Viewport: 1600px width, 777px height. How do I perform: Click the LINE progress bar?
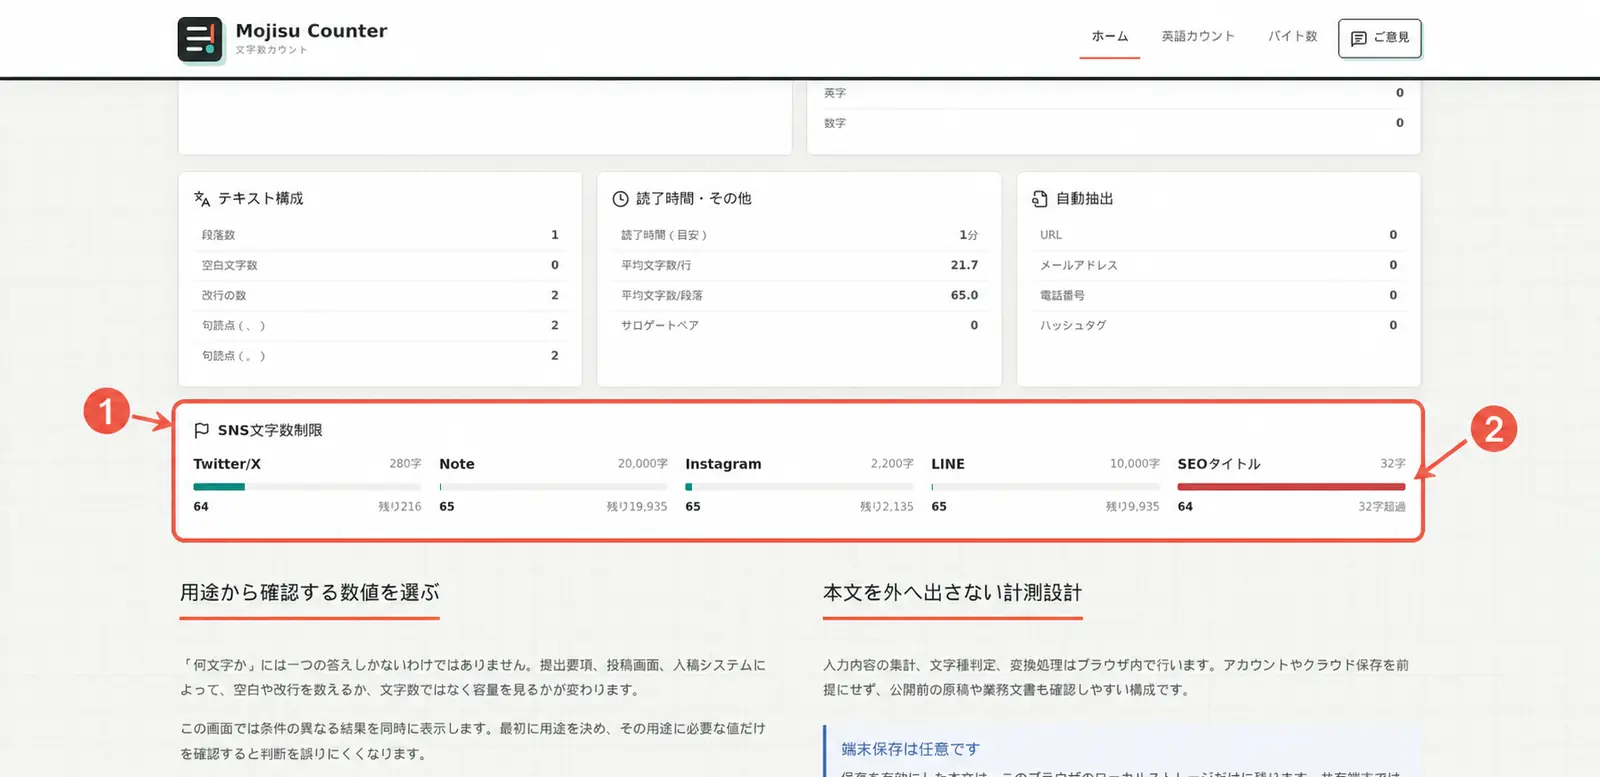(1045, 487)
